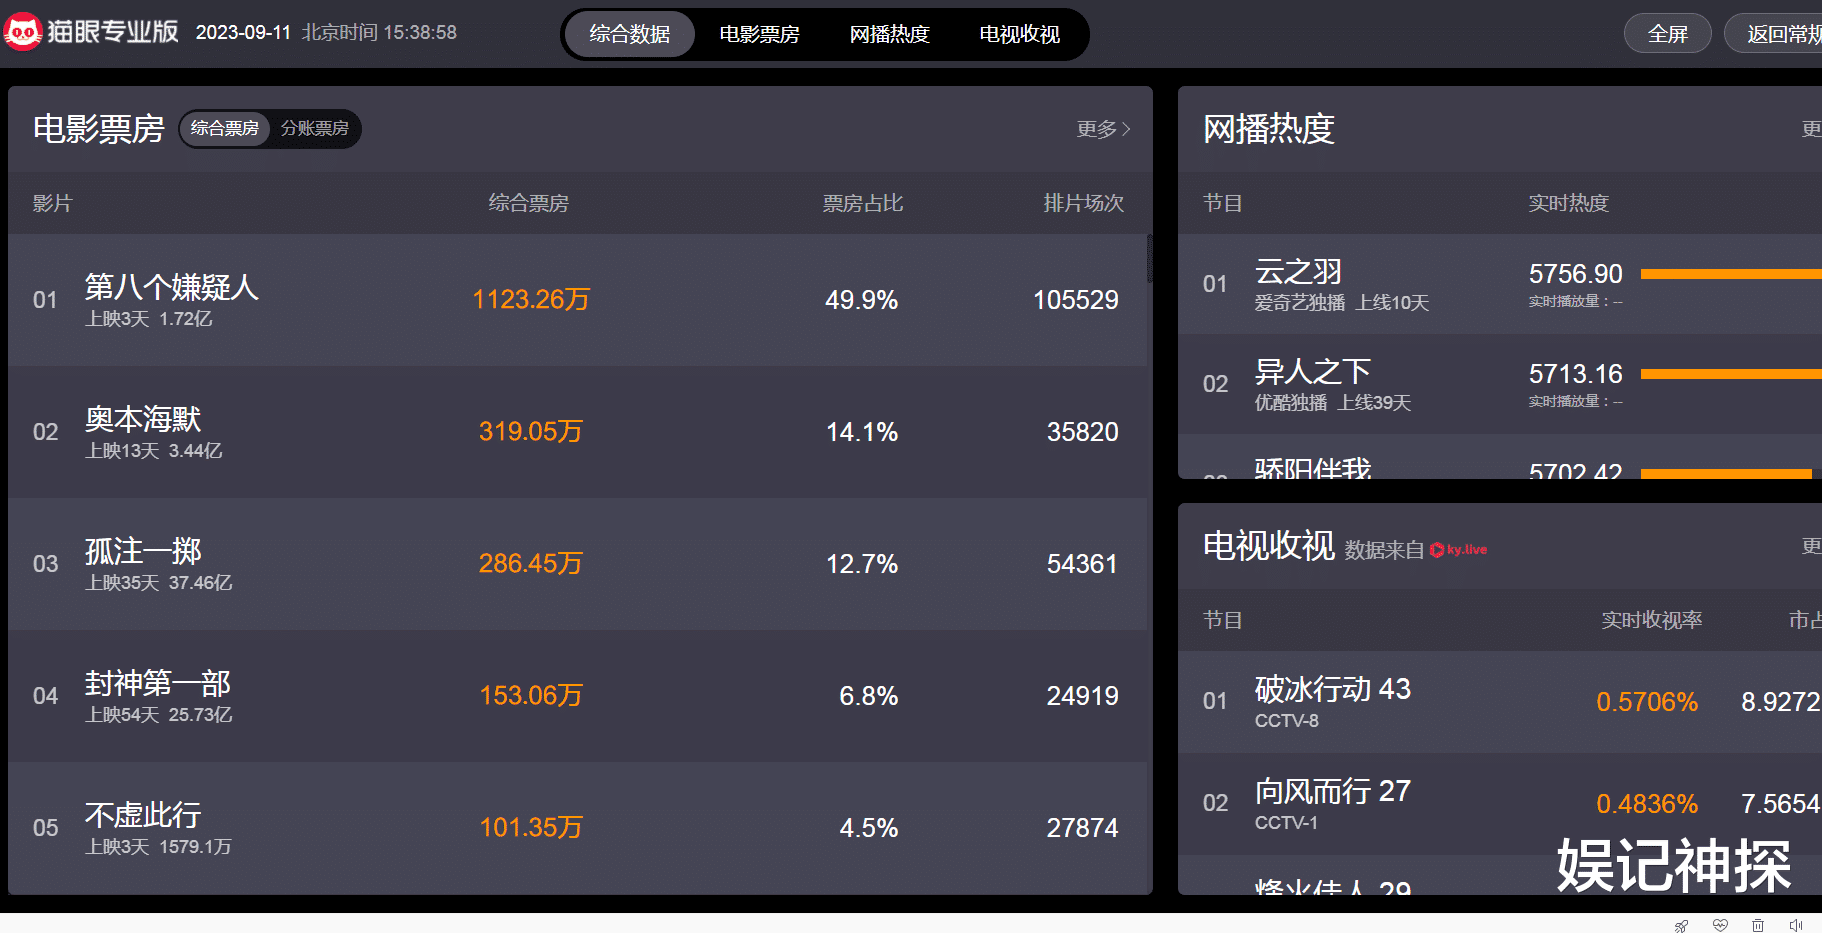Click the 实时热度 column header
The height and width of the screenshot is (933, 1822).
pos(1569,203)
